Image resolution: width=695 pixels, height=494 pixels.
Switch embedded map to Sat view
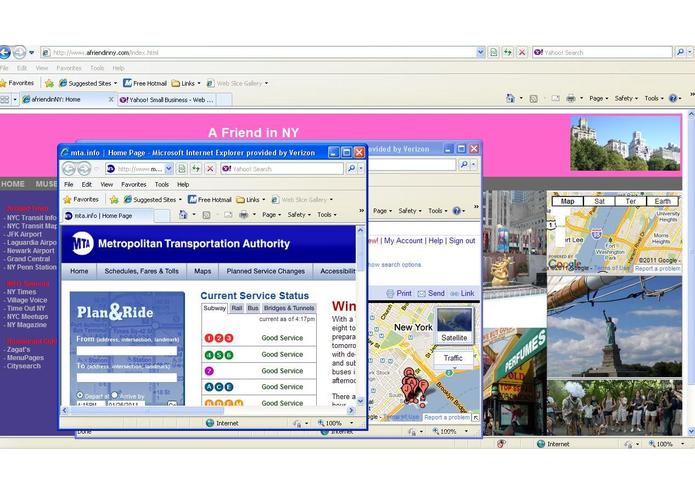pyautogui.click(x=599, y=201)
